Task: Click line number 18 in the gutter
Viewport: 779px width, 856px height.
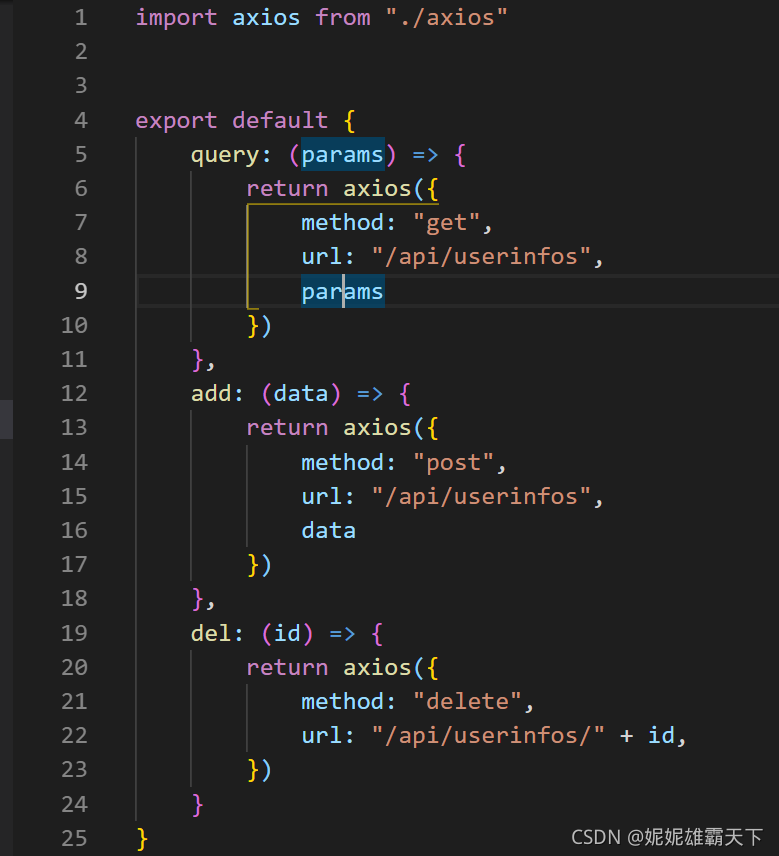Action: coord(74,599)
